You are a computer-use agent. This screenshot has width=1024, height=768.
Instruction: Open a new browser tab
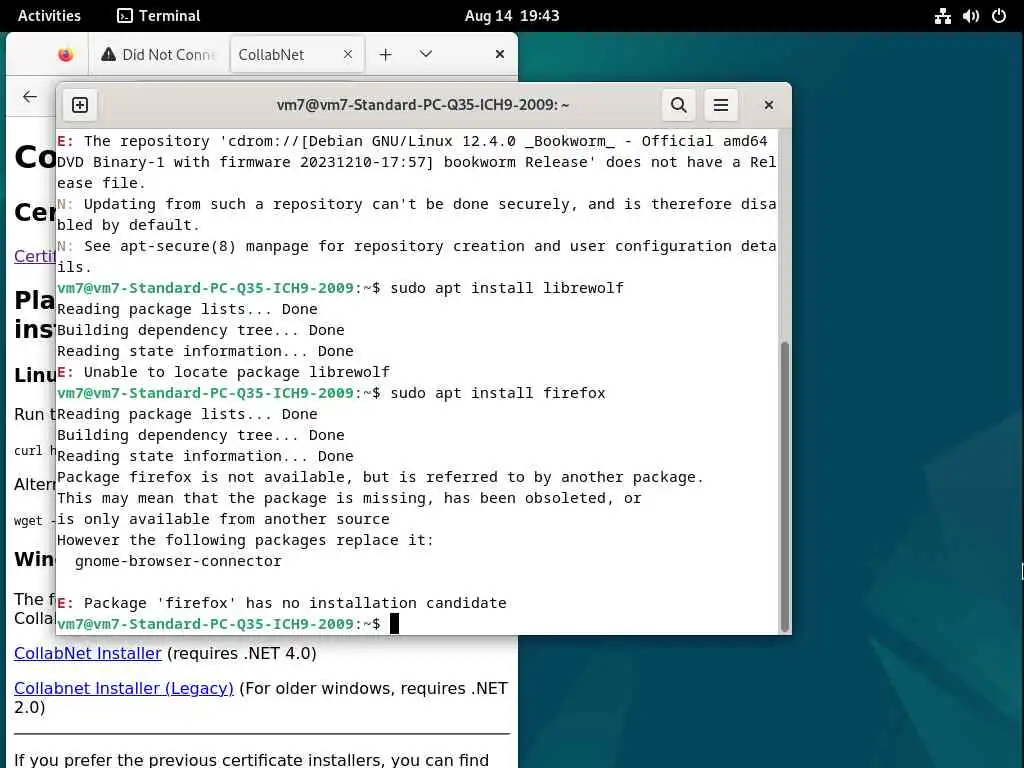[x=385, y=55]
